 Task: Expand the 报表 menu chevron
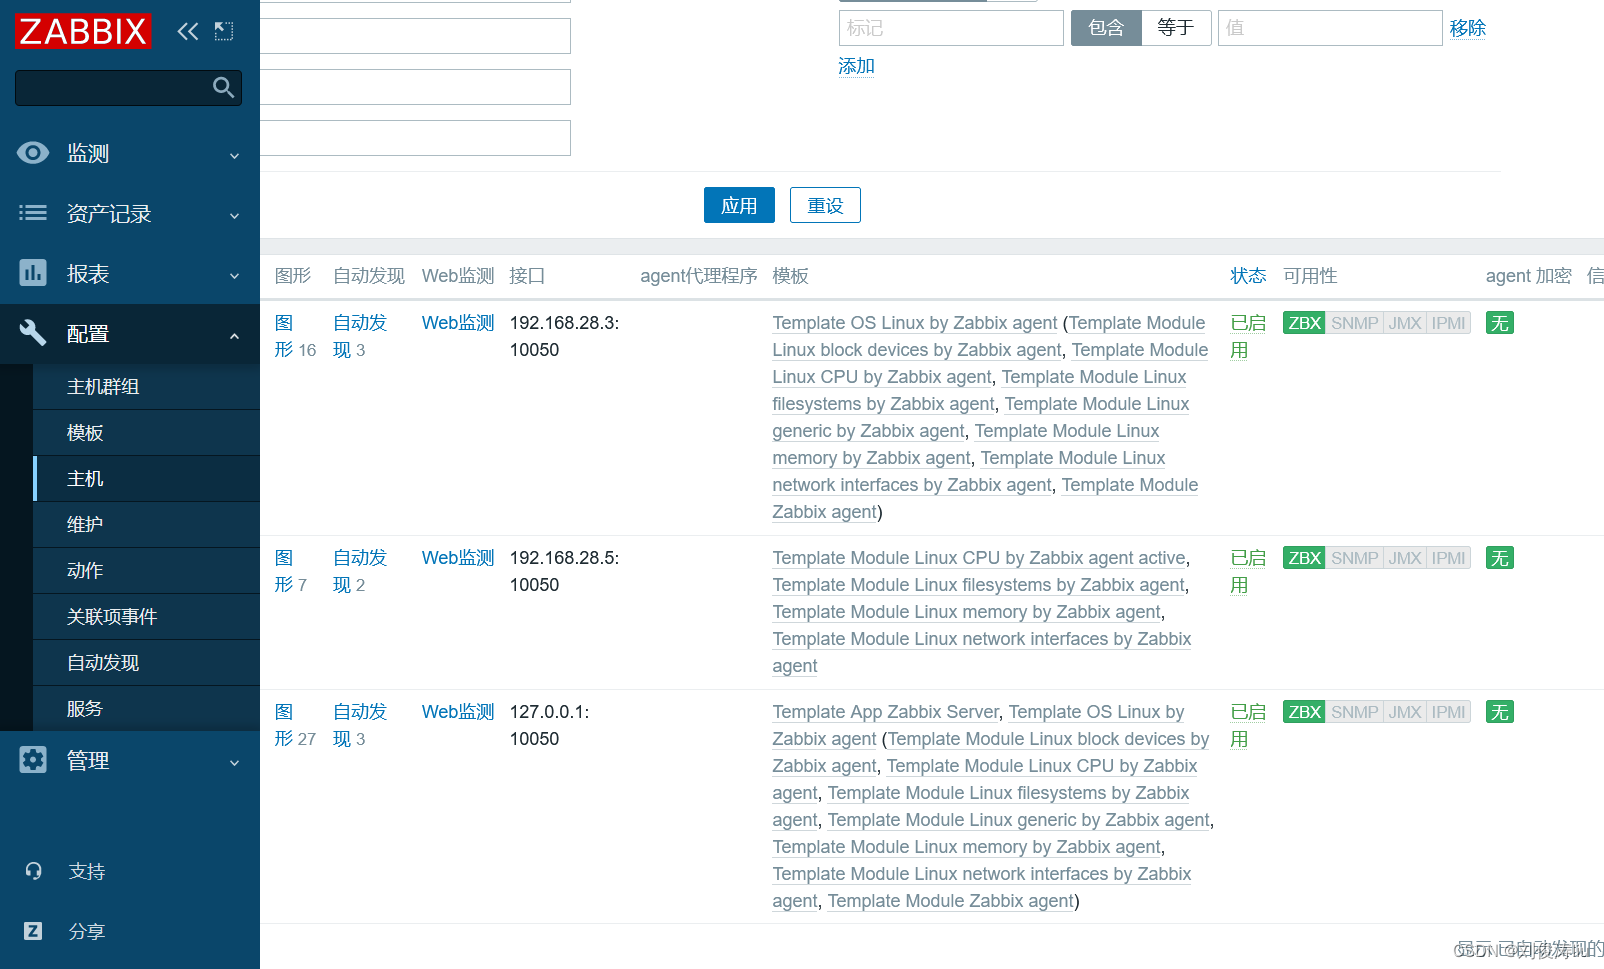tap(234, 275)
